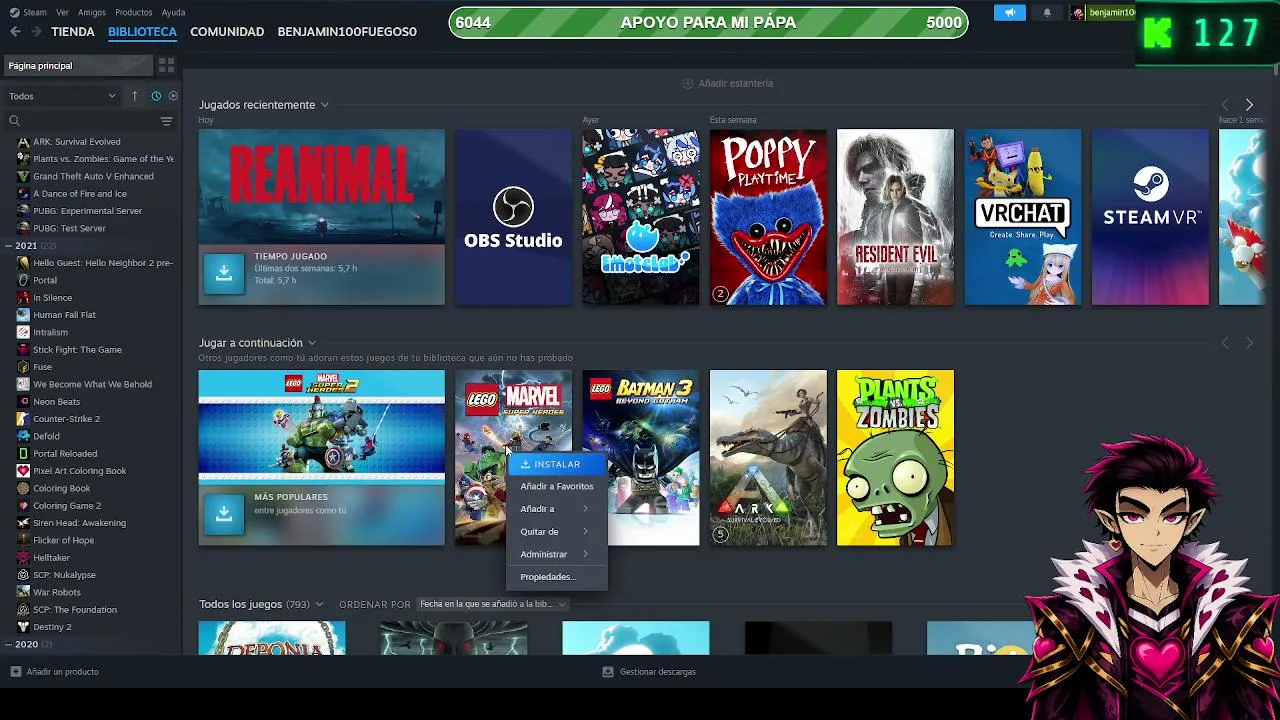Image resolution: width=1280 pixels, height=720 pixels.
Task: Choose INSTALAR in the context menu
Action: (557, 465)
